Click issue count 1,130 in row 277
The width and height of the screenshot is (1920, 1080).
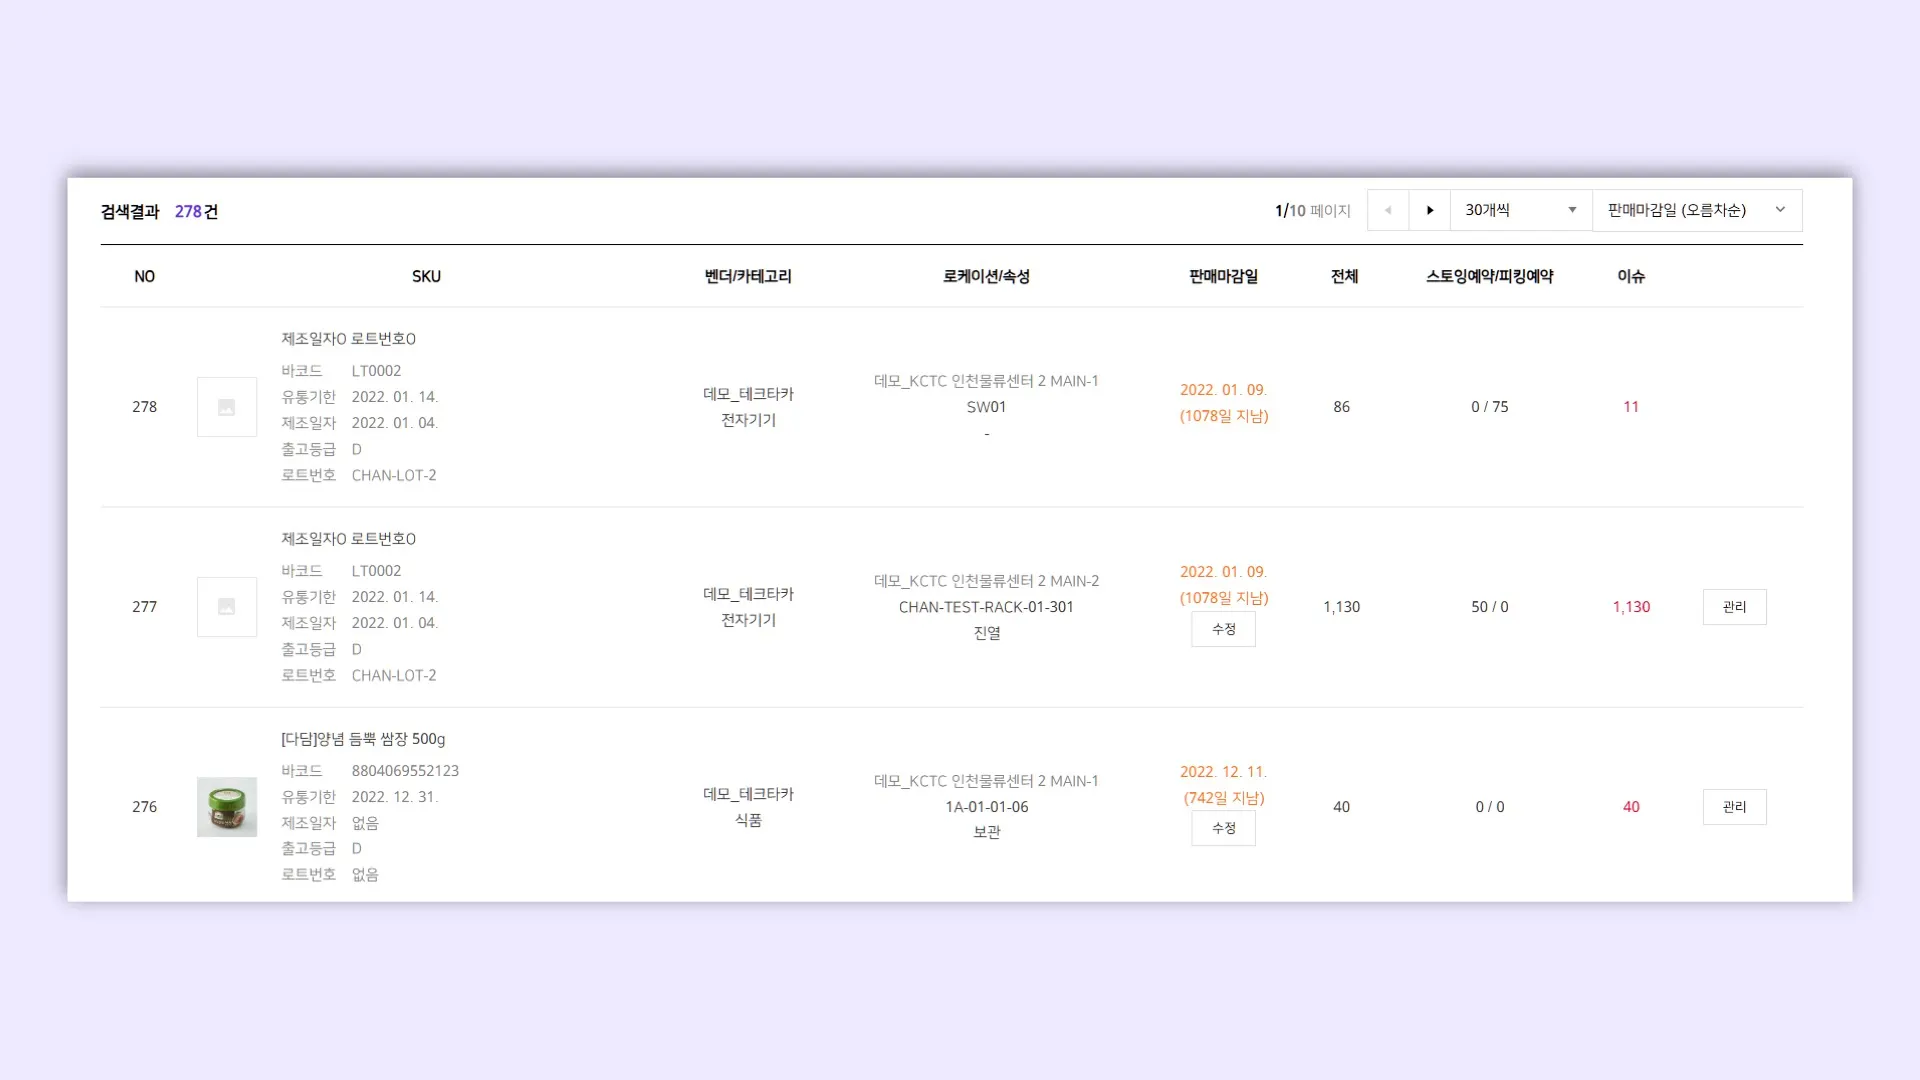pos(1631,607)
